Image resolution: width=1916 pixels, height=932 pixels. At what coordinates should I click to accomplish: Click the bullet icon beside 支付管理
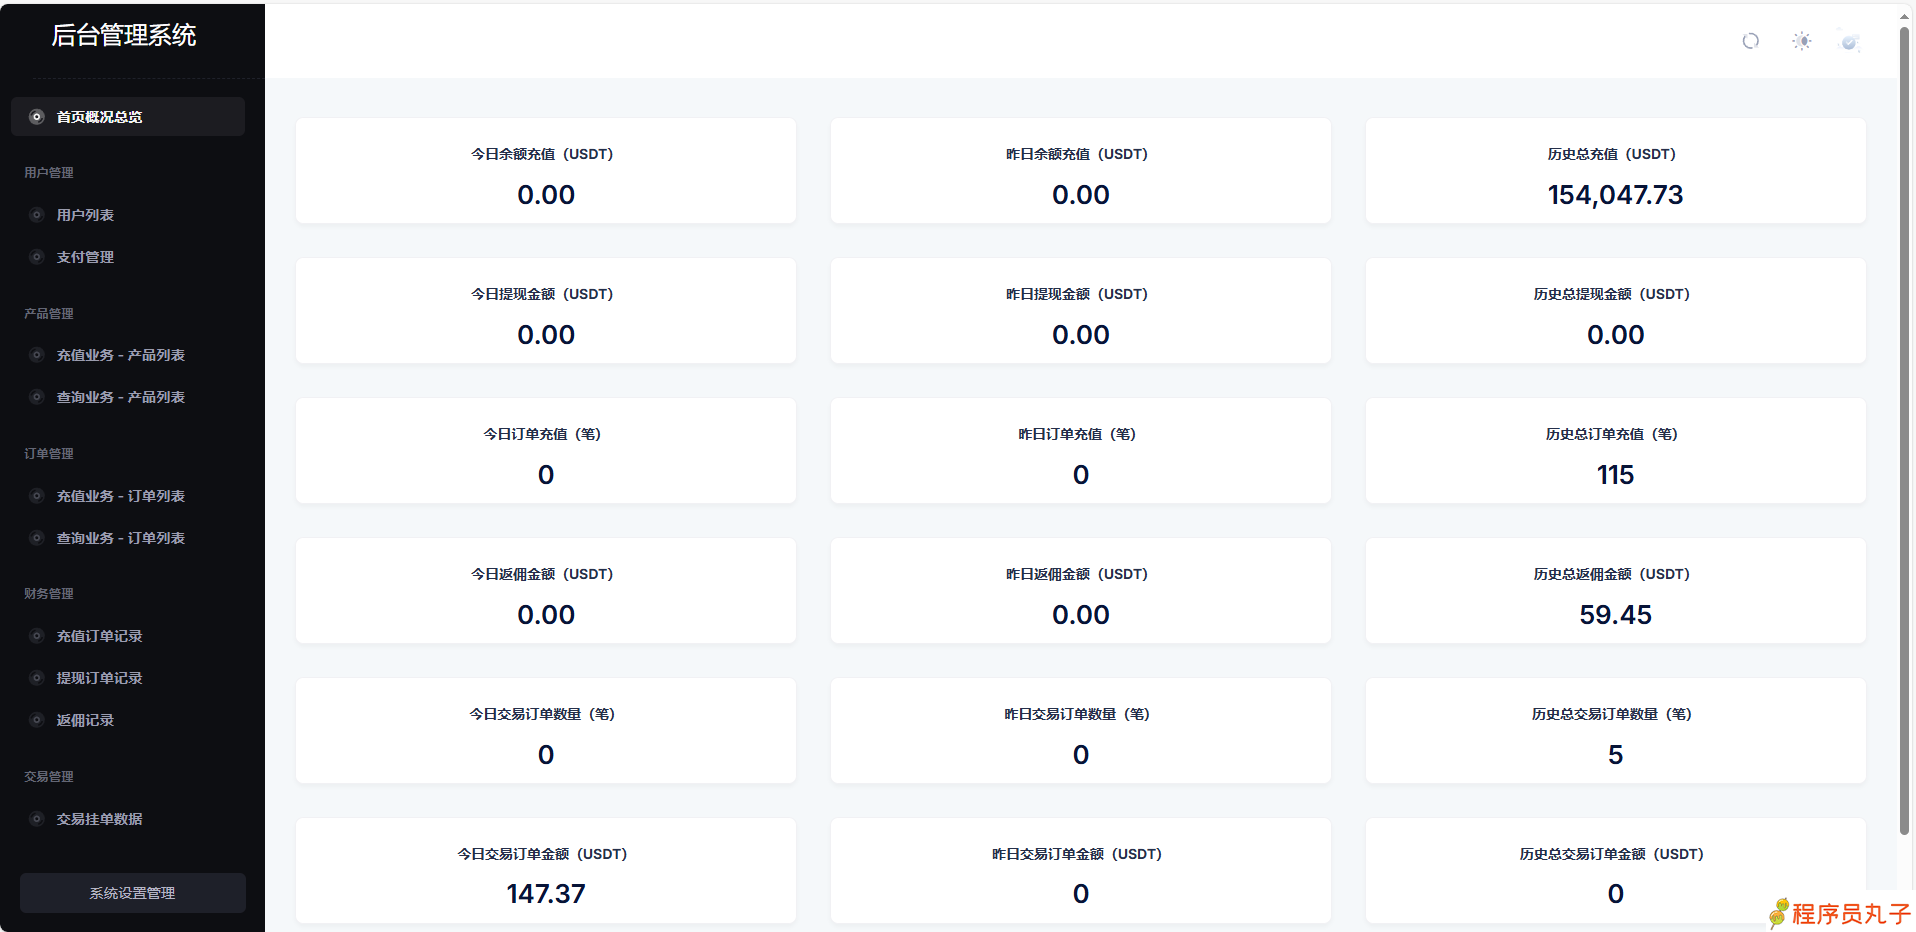click(37, 257)
